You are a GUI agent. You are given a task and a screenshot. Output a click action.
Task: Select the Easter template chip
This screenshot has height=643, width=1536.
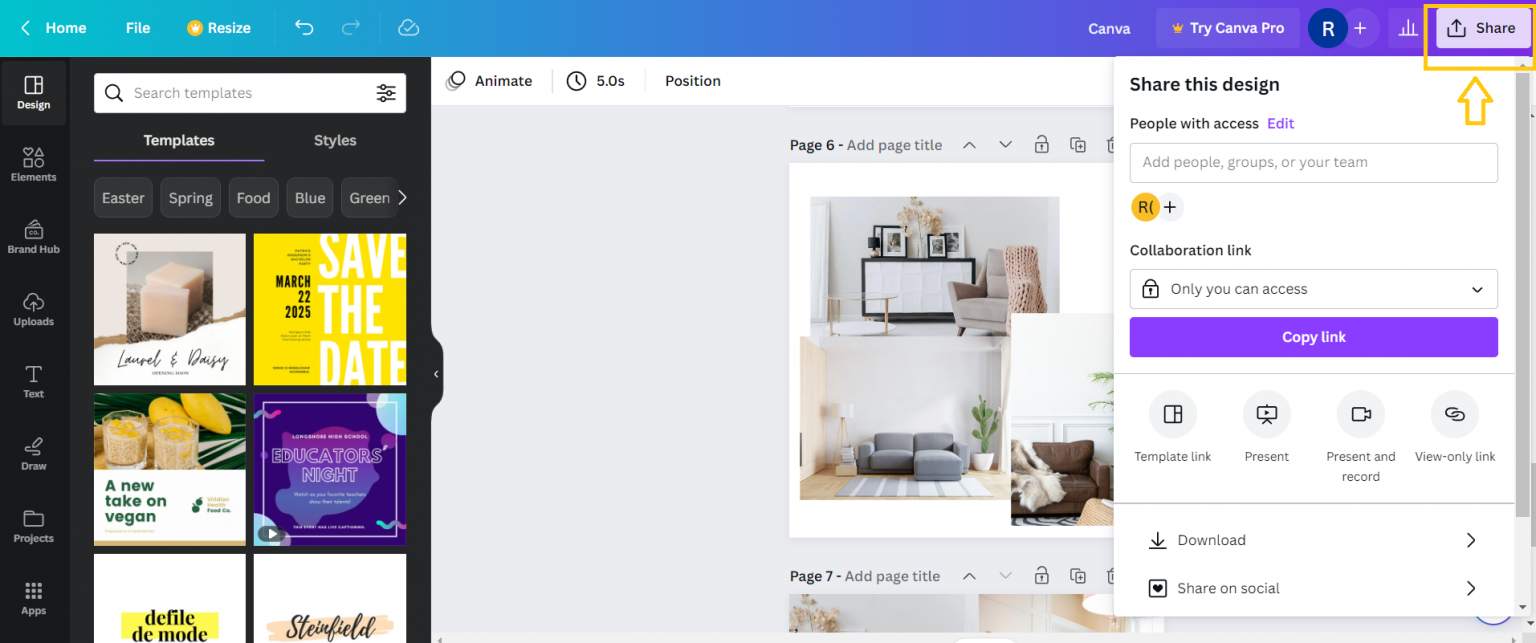[123, 198]
